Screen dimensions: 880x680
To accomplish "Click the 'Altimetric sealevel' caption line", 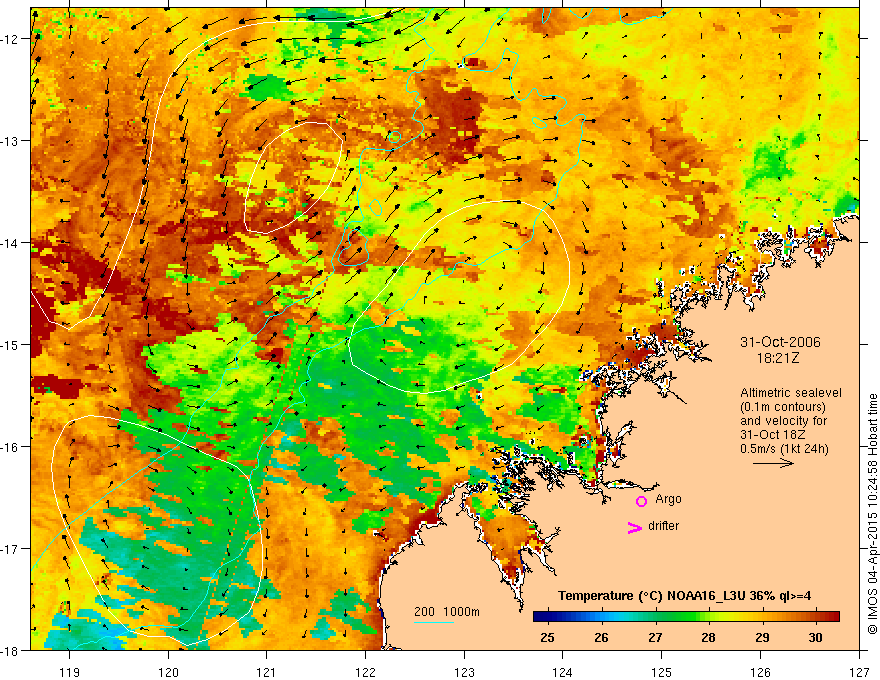I will pyautogui.click(x=791, y=393).
